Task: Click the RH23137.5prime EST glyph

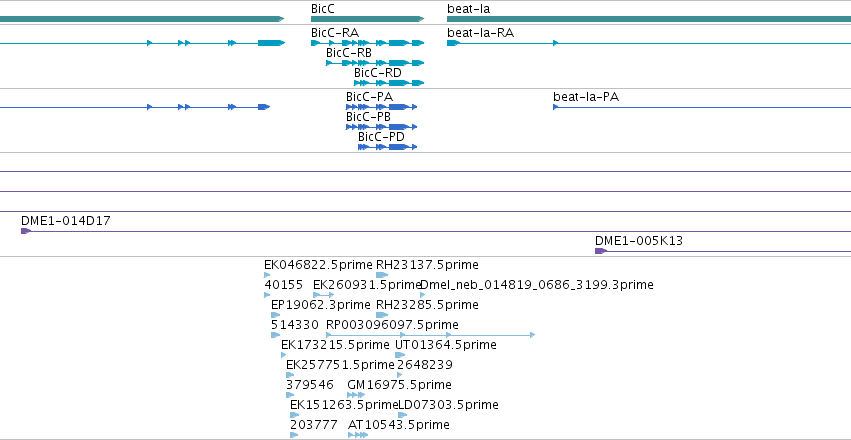Action: coord(382,275)
